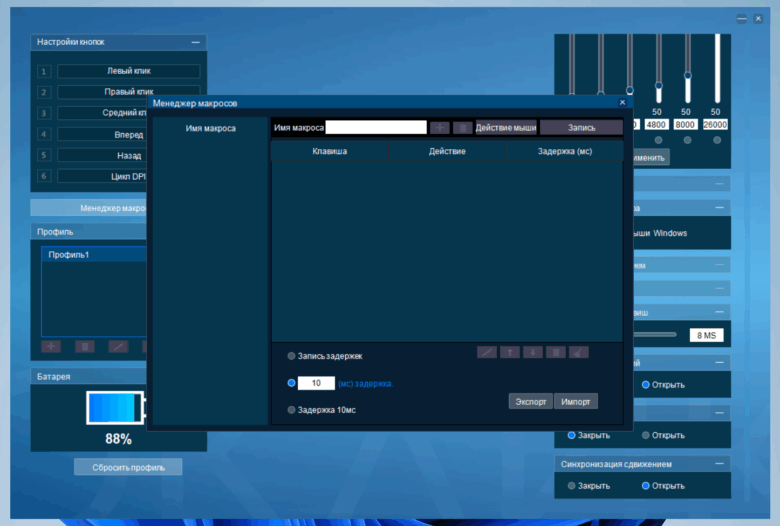
Task: Click the Экспорт button
Action: [531, 402]
